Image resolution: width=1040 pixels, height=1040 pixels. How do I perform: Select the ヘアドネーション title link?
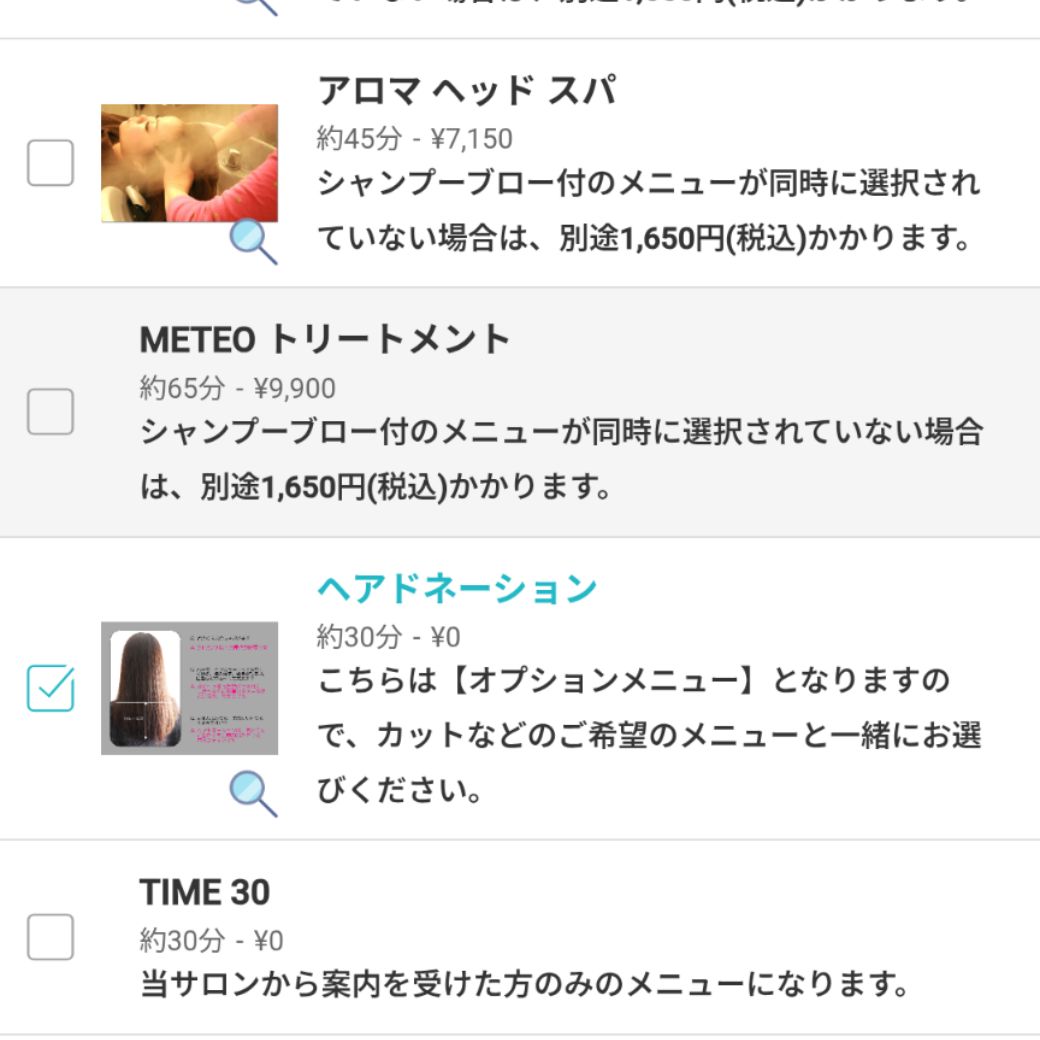tap(457, 589)
